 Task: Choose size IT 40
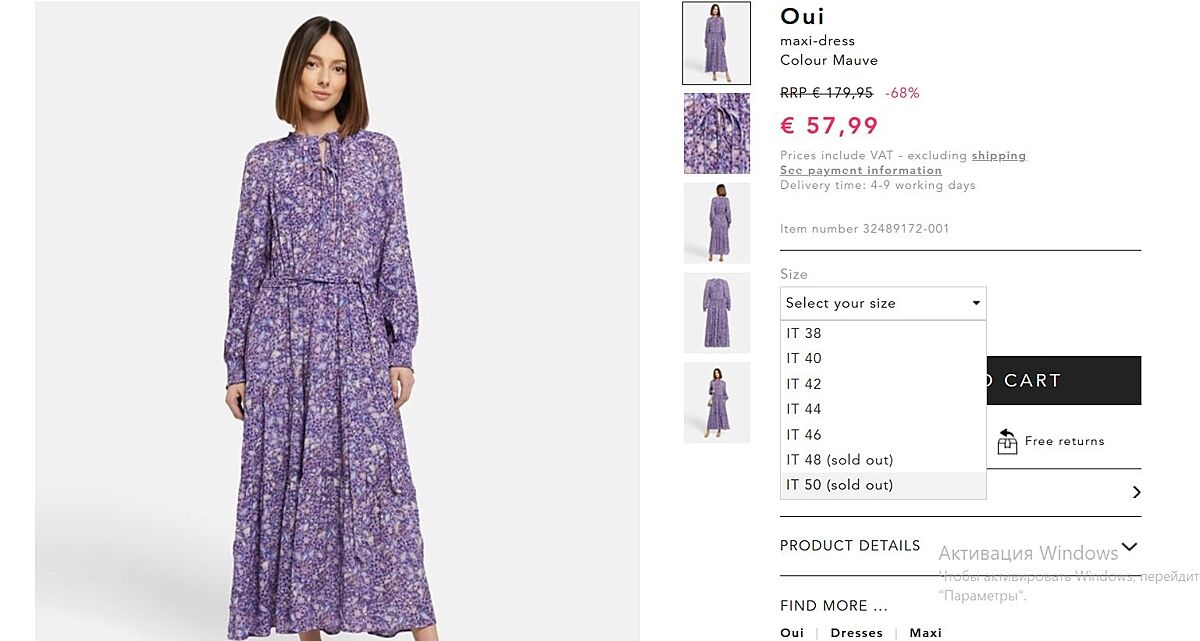804,359
